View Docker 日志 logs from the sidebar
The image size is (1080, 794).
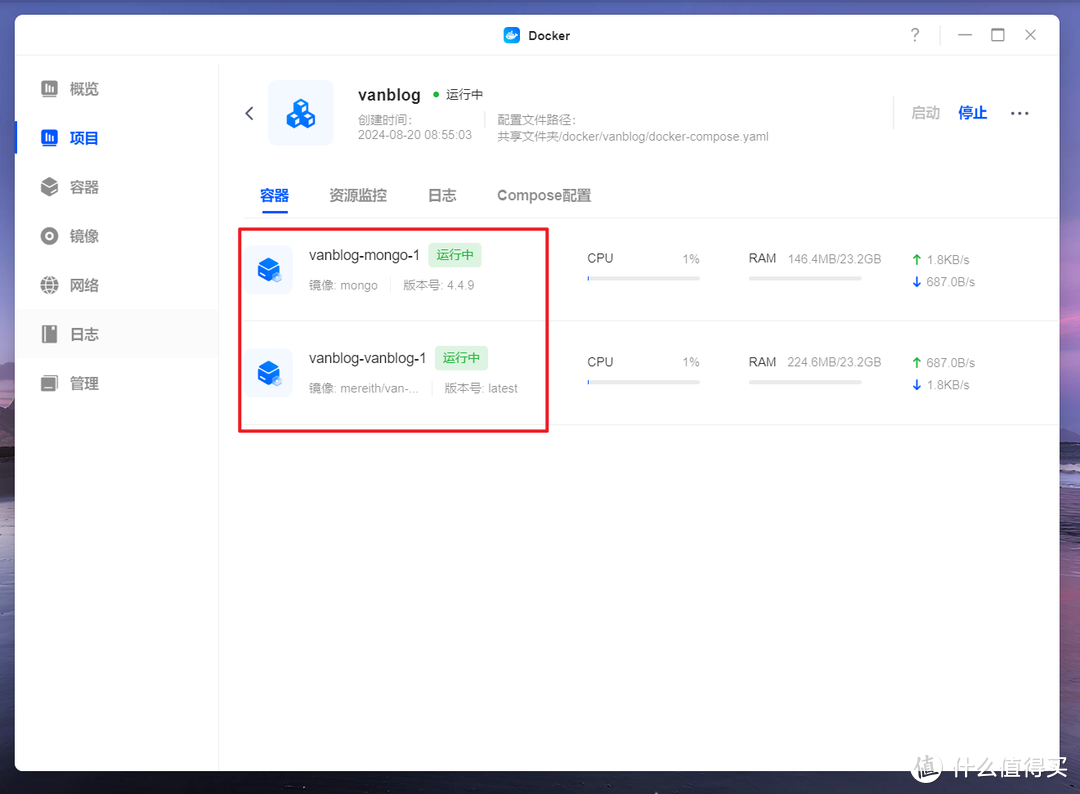[70, 333]
